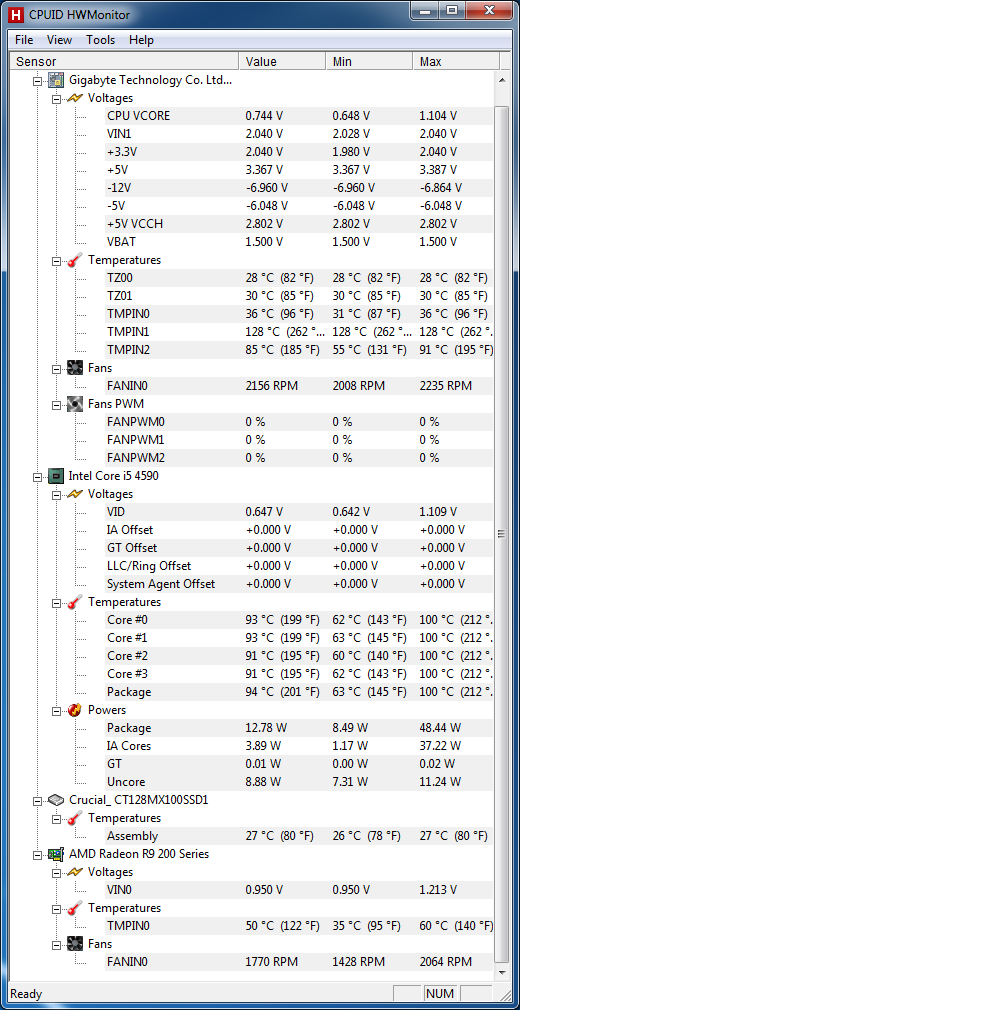
Task: Select the TMPIN1 temperature row
Action: point(299,332)
